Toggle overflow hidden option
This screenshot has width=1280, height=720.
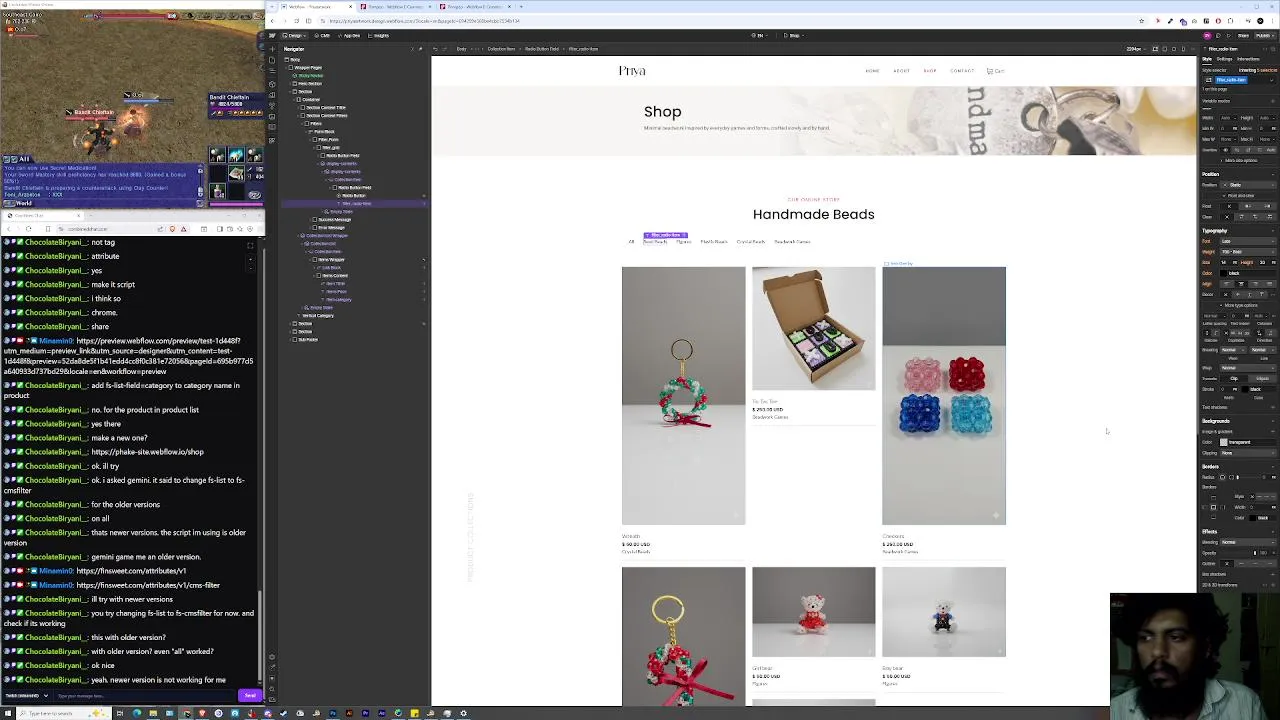(x=1237, y=150)
